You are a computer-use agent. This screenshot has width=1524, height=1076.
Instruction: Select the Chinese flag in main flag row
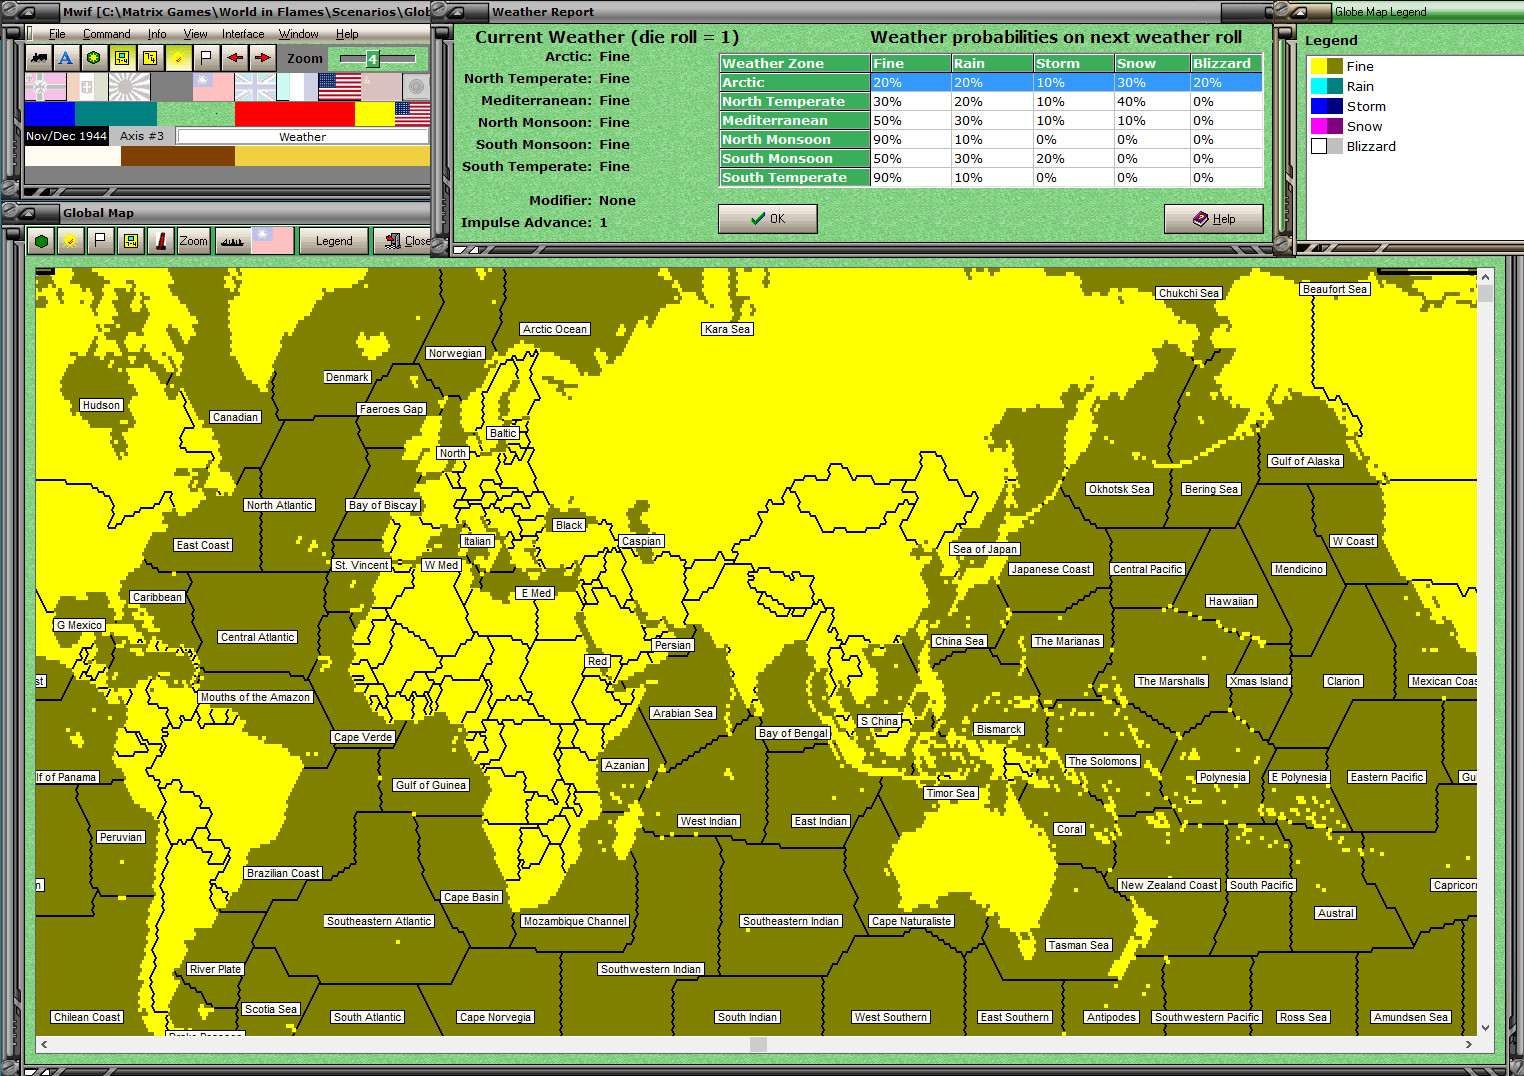coord(213,87)
